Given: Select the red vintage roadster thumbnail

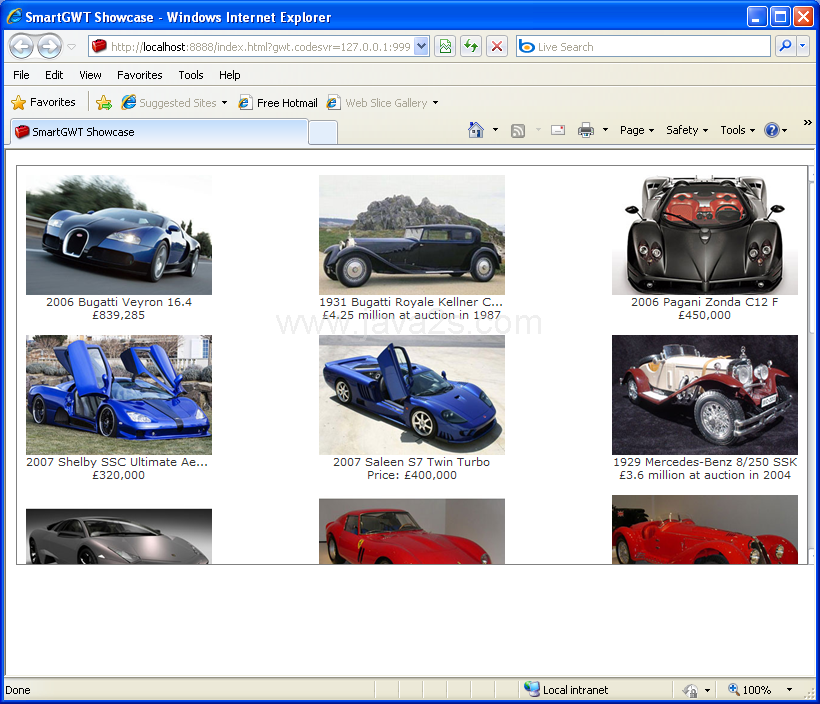Looking at the screenshot, I should click(704, 529).
